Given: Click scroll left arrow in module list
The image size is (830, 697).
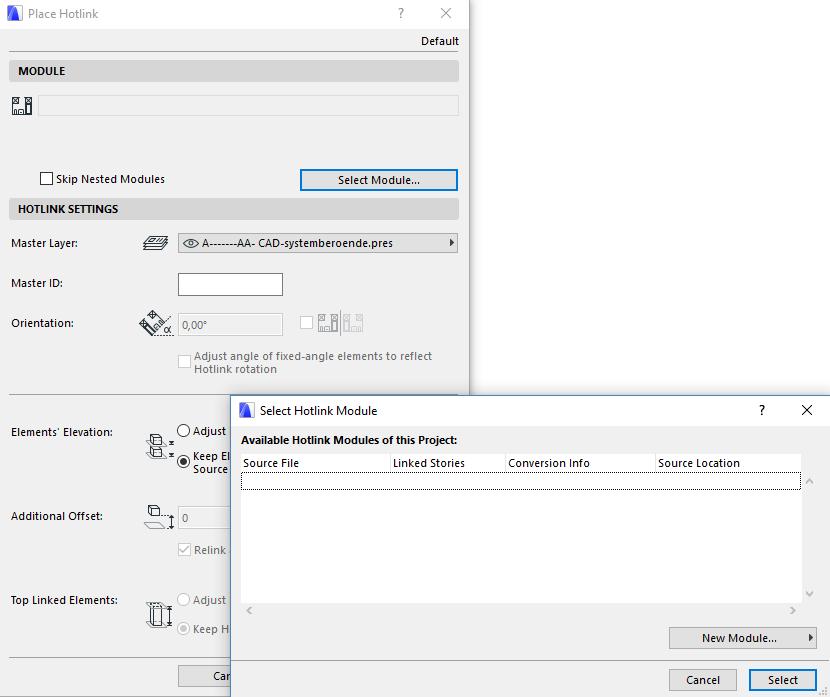Looking at the screenshot, I should pos(249,610).
